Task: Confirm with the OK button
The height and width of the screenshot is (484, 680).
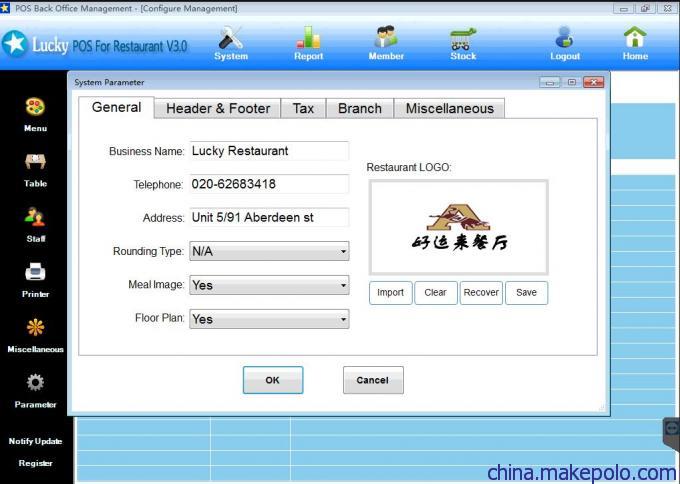Action: (x=273, y=380)
